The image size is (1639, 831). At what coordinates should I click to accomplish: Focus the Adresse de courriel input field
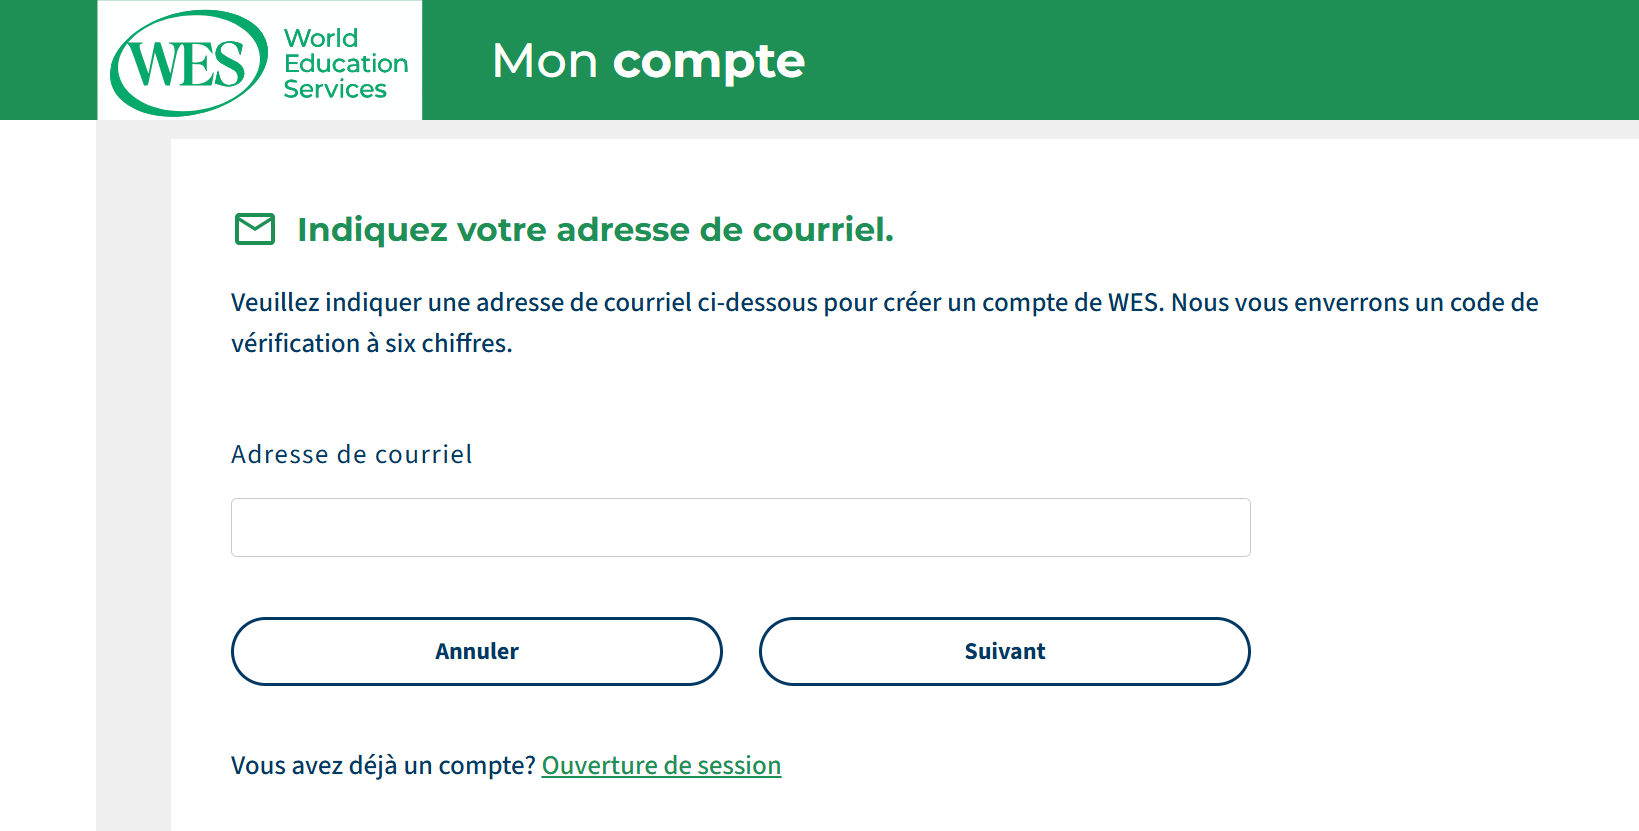point(740,527)
